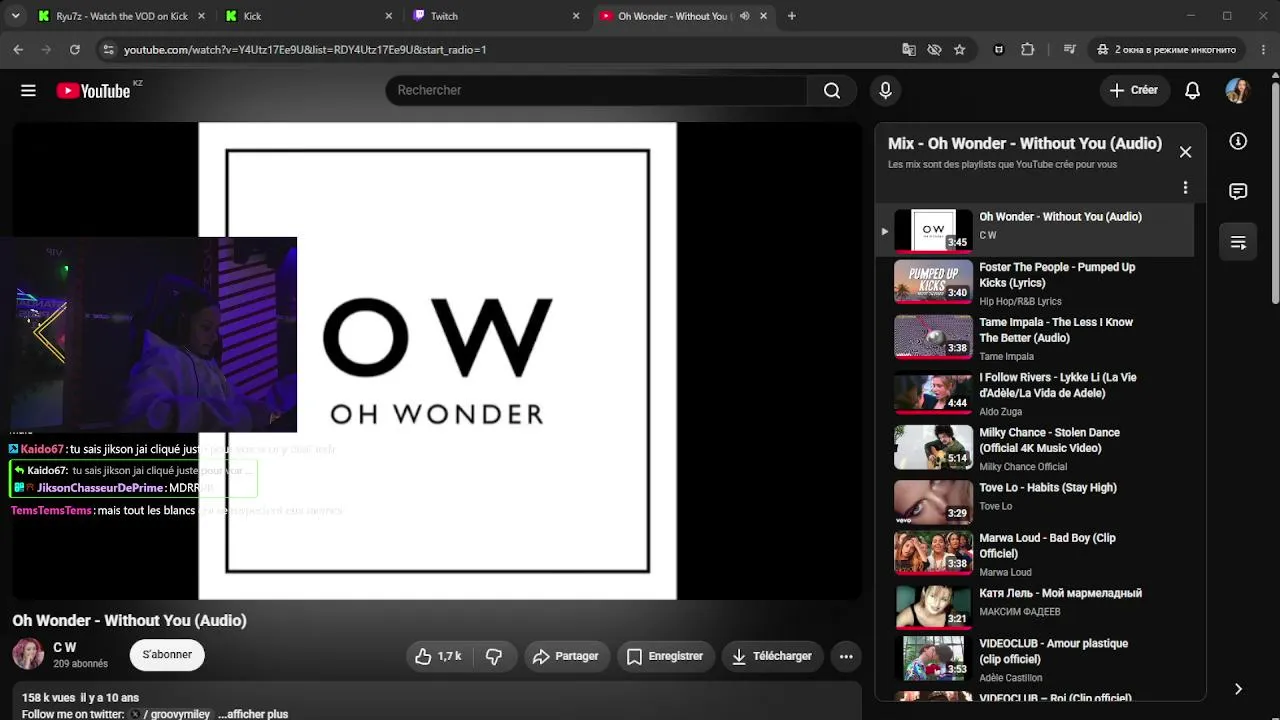Image resolution: width=1280 pixels, height=720 pixels.
Task: Switch to the Ryu7z Kick VOD tab
Action: click(x=121, y=16)
